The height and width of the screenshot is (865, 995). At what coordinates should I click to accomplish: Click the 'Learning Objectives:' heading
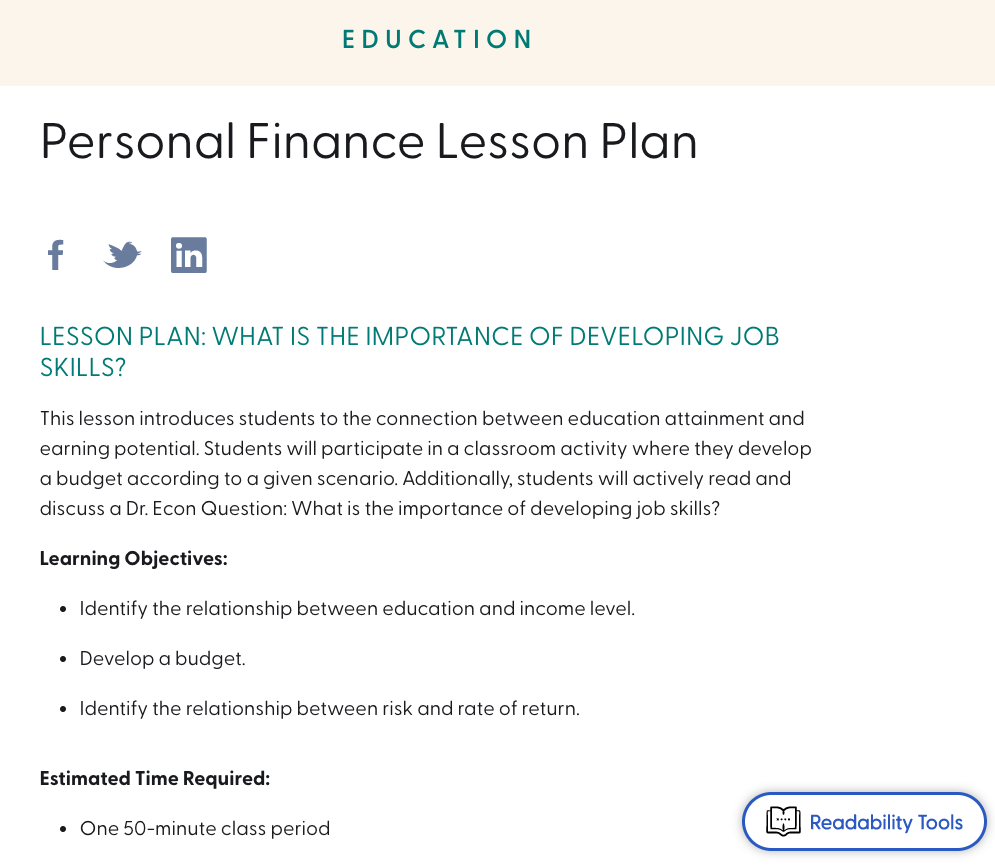pos(133,558)
